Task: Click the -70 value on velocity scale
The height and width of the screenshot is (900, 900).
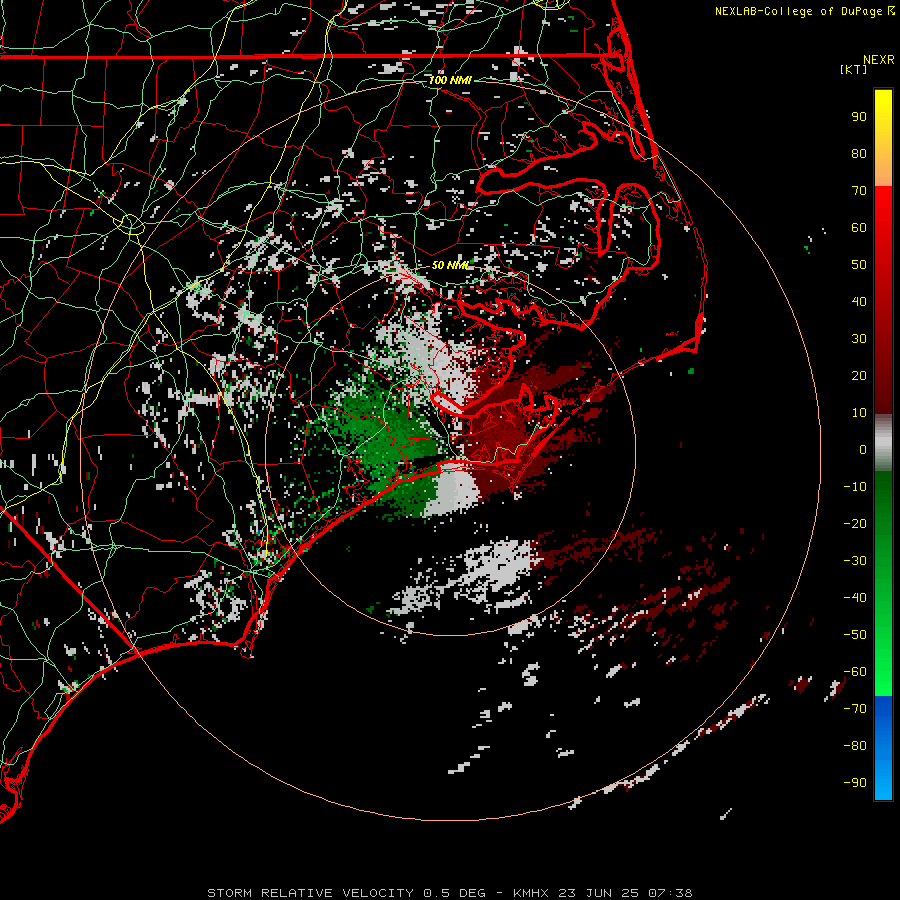Action: pyautogui.click(x=855, y=709)
